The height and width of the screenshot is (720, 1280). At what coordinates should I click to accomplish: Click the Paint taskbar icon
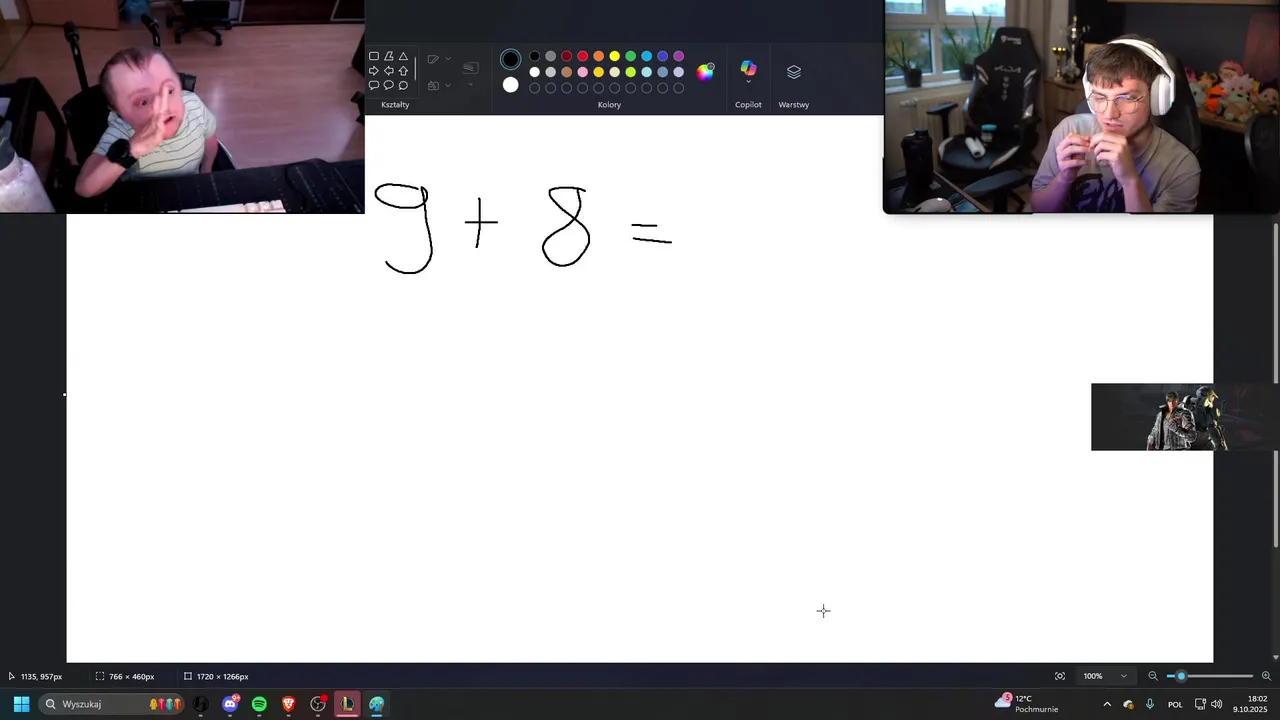pos(376,704)
